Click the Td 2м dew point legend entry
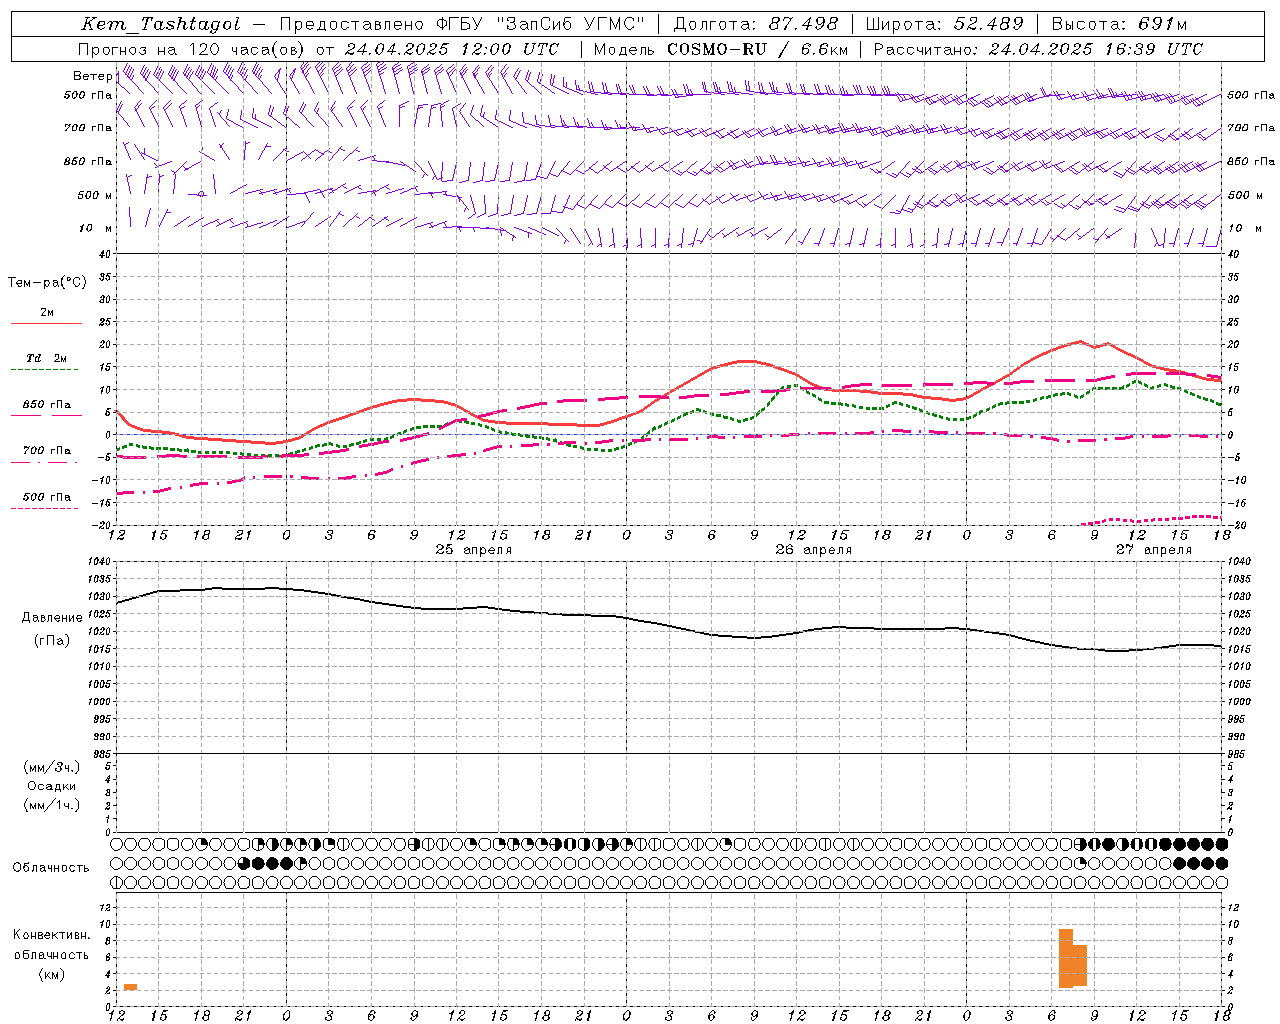The image size is (1280, 1024). [x=47, y=358]
